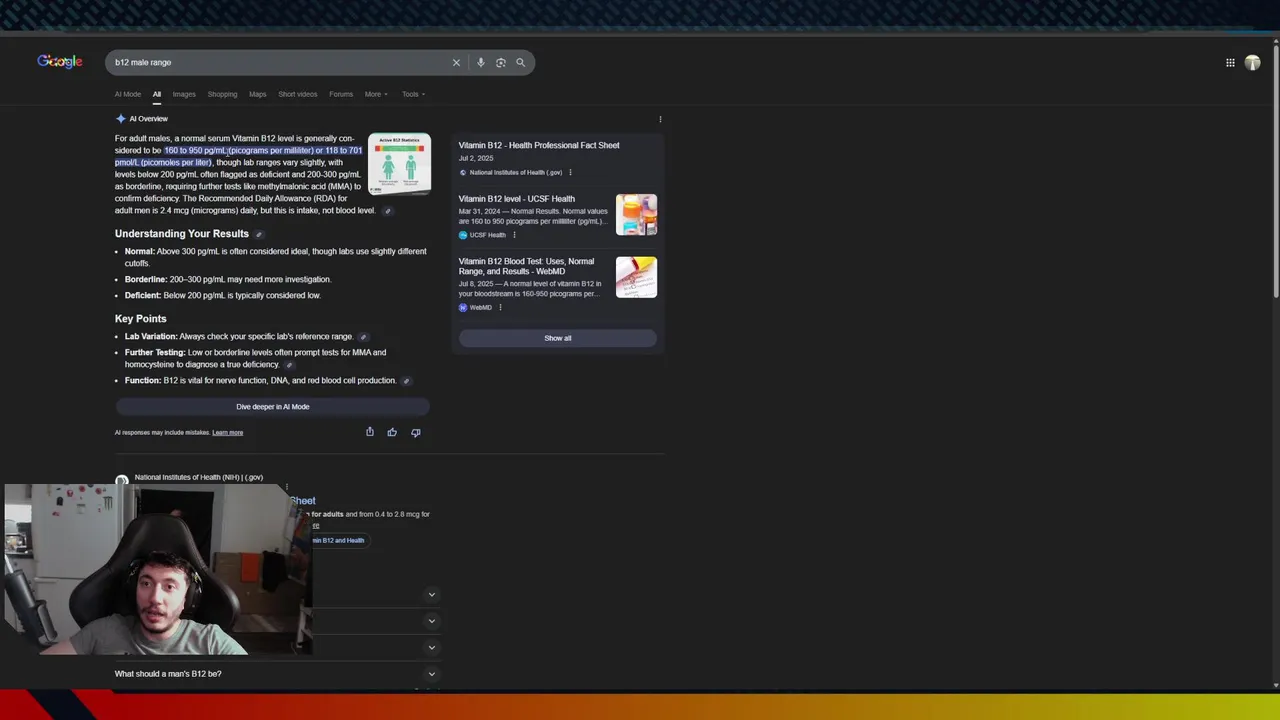Screen dimensions: 1280x720
Task: Click the UCSF Health pill bottles thumbnail
Action: point(636,214)
